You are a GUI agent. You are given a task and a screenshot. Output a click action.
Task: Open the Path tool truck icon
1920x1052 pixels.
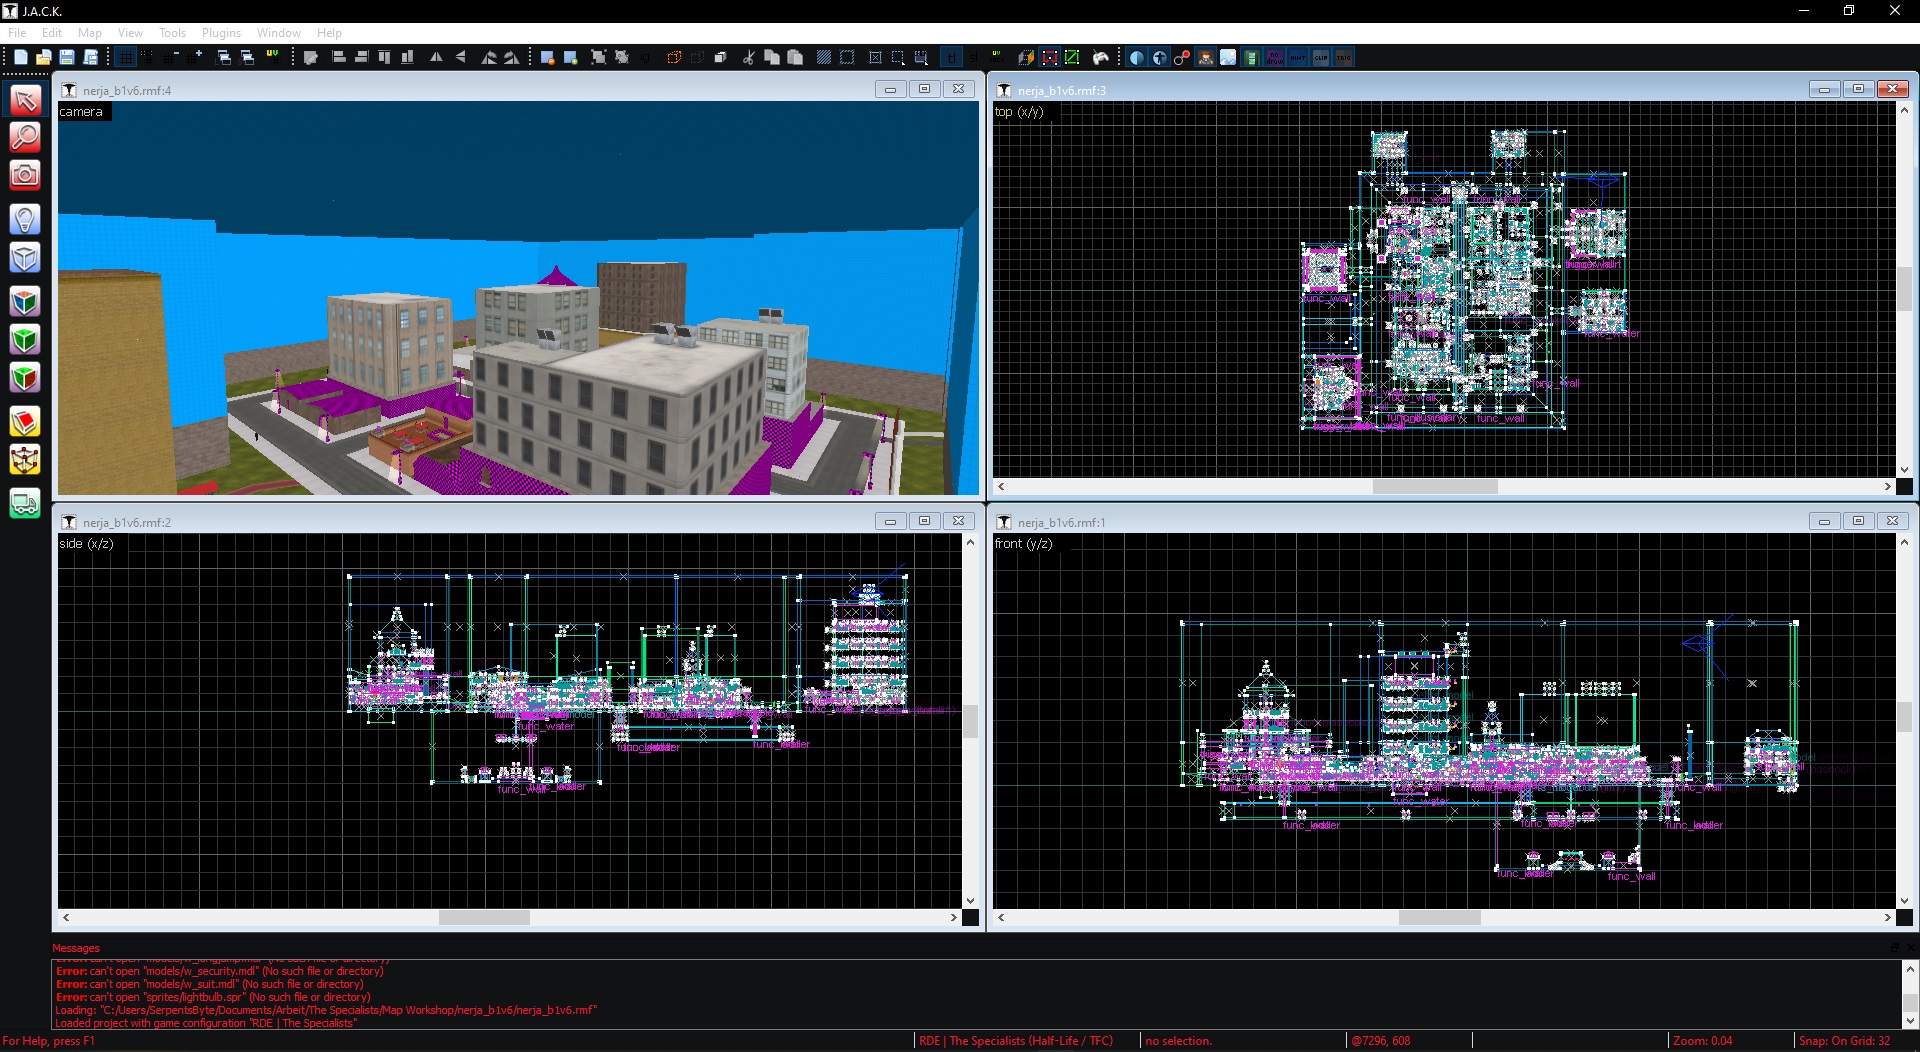[x=25, y=503]
